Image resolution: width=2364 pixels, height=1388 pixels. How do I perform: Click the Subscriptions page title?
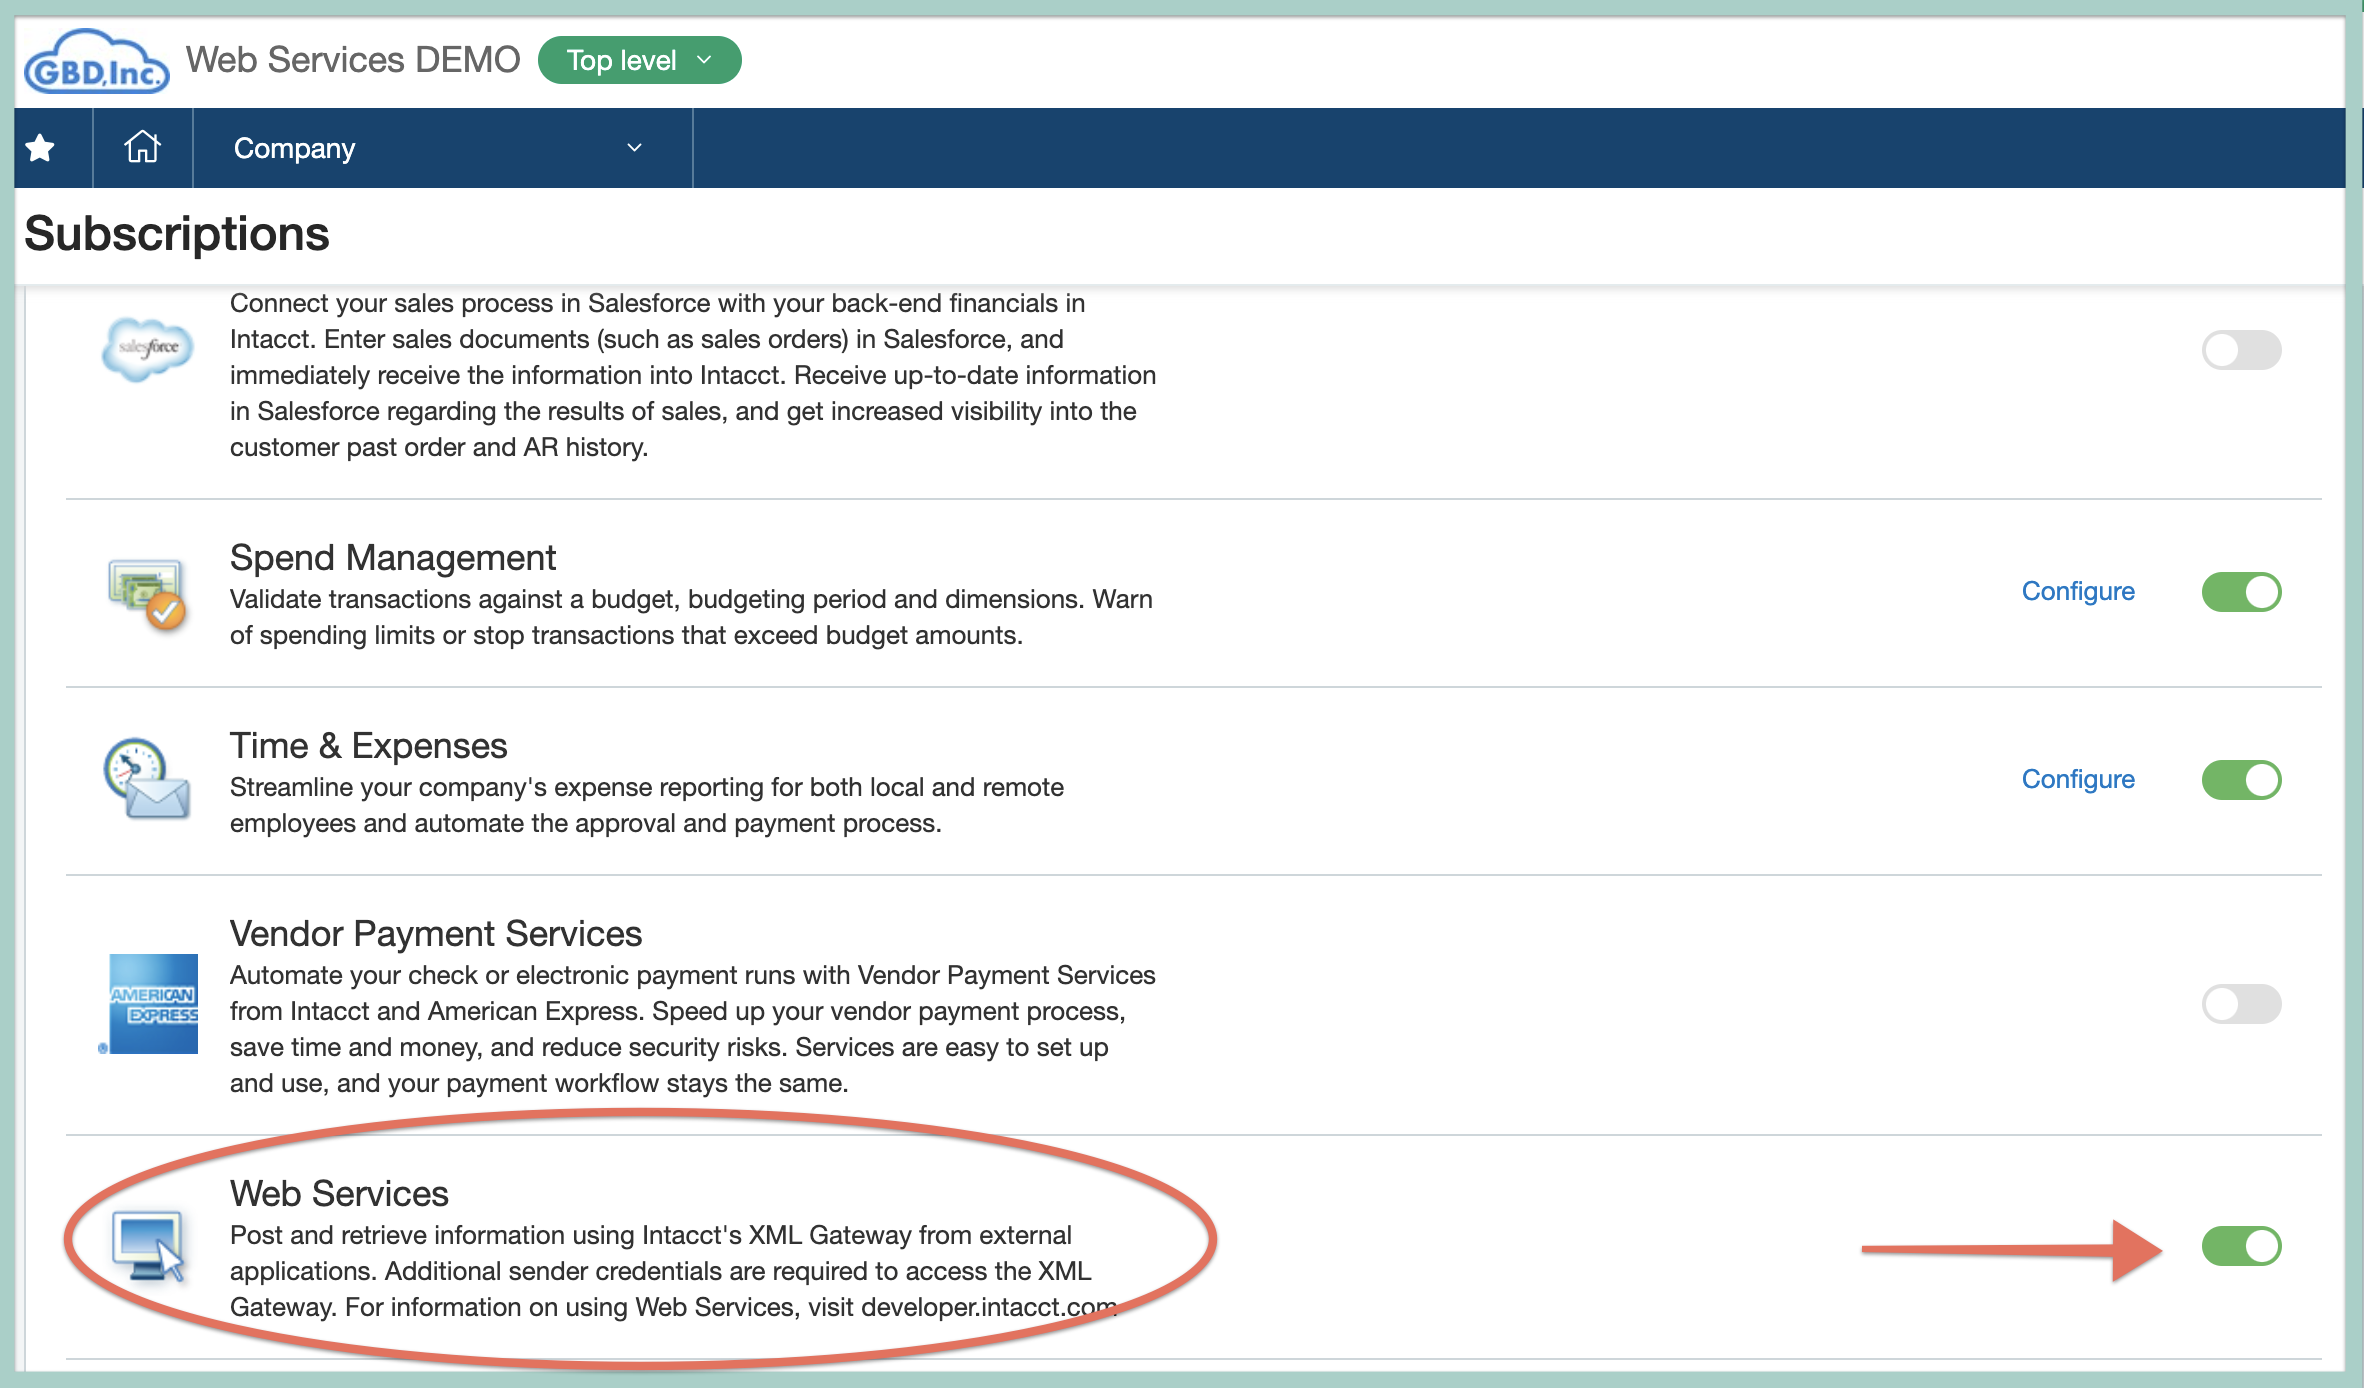point(177,234)
